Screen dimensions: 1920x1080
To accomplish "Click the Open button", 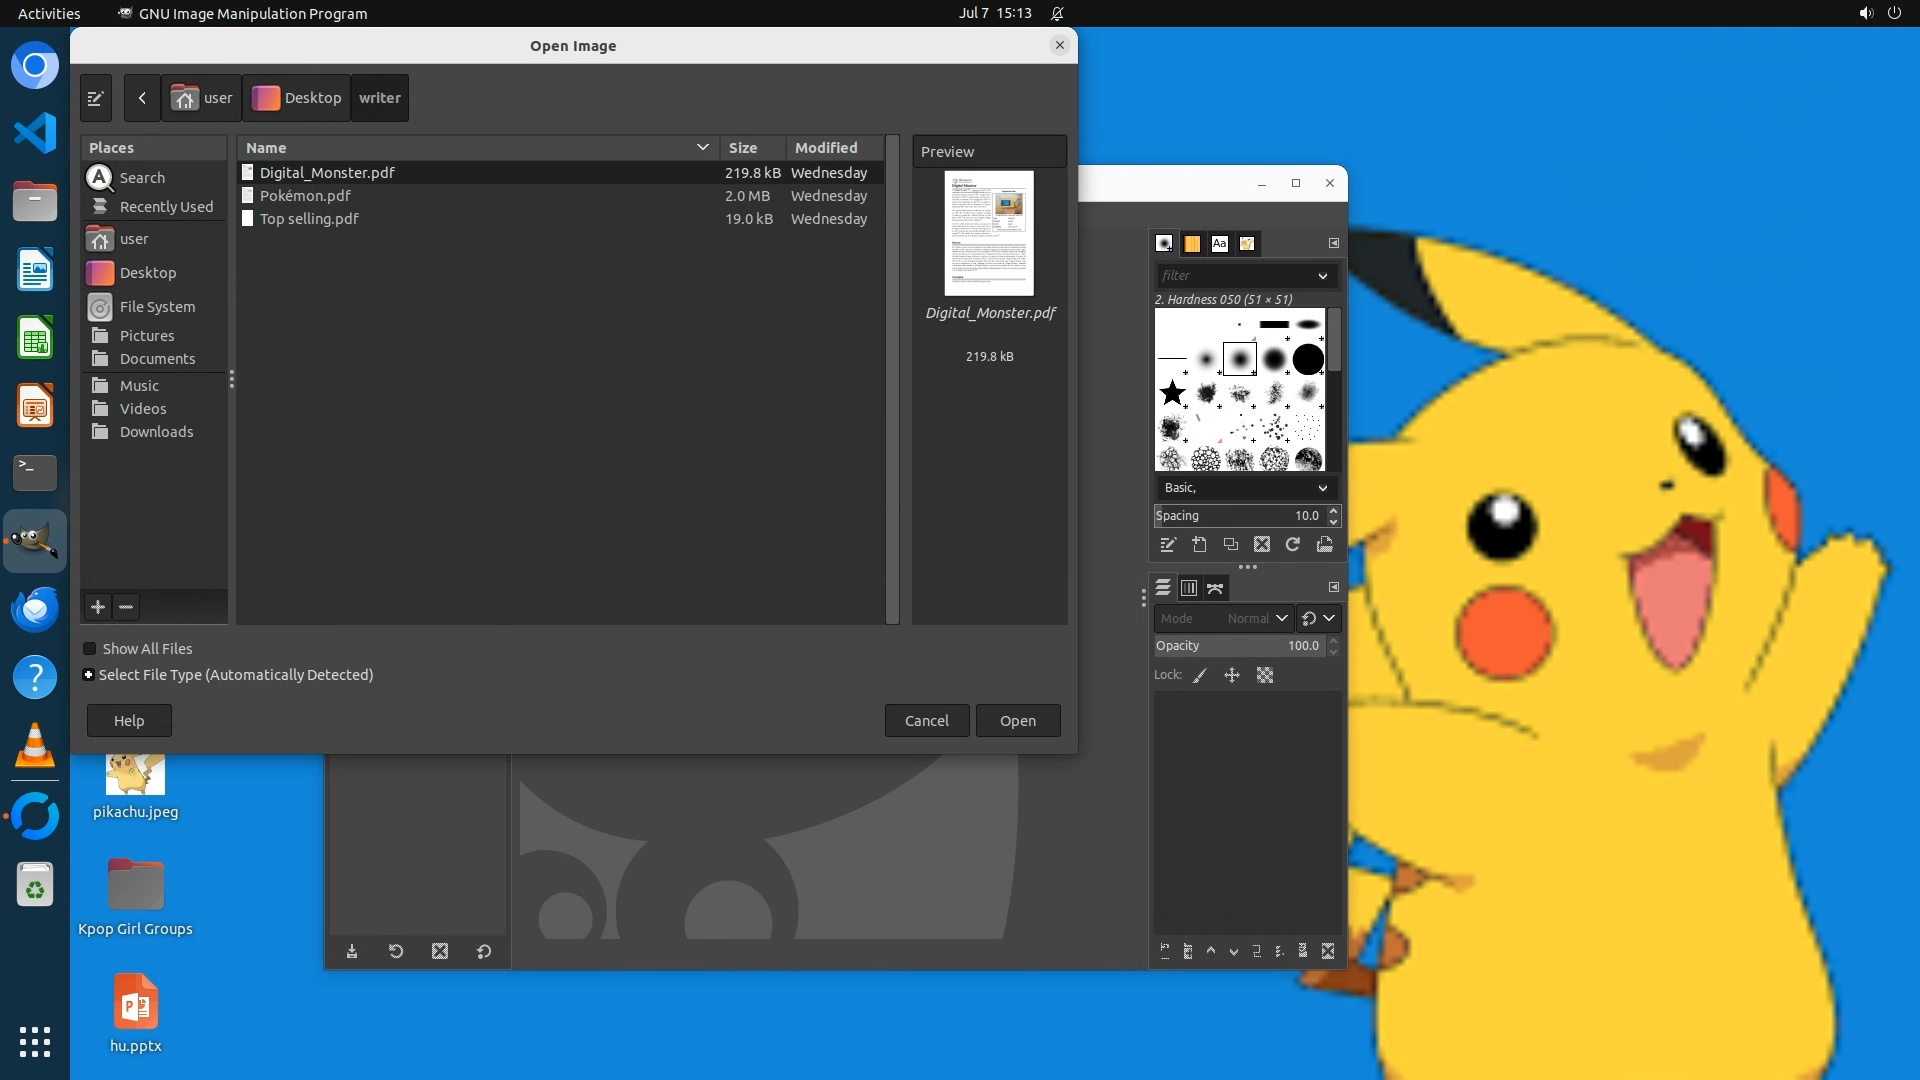I will click(x=1017, y=721).
